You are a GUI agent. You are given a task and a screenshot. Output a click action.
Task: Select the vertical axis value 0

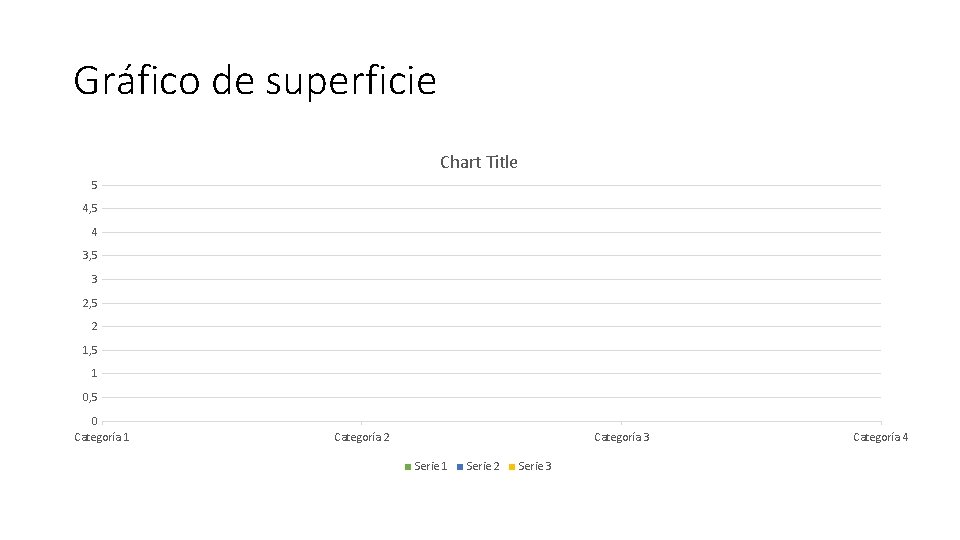click(94, 421)
